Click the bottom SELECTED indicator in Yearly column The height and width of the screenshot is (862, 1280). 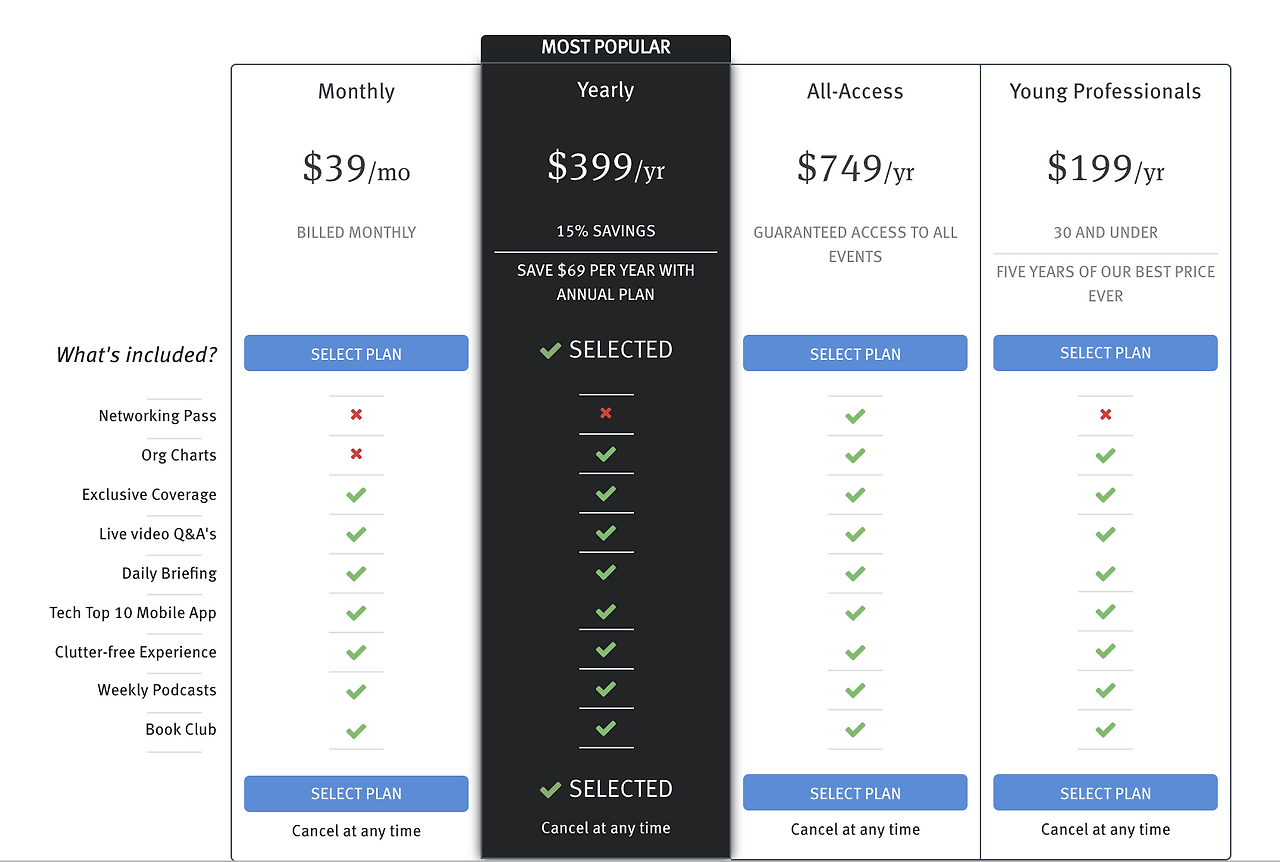[x=606, y=789]
